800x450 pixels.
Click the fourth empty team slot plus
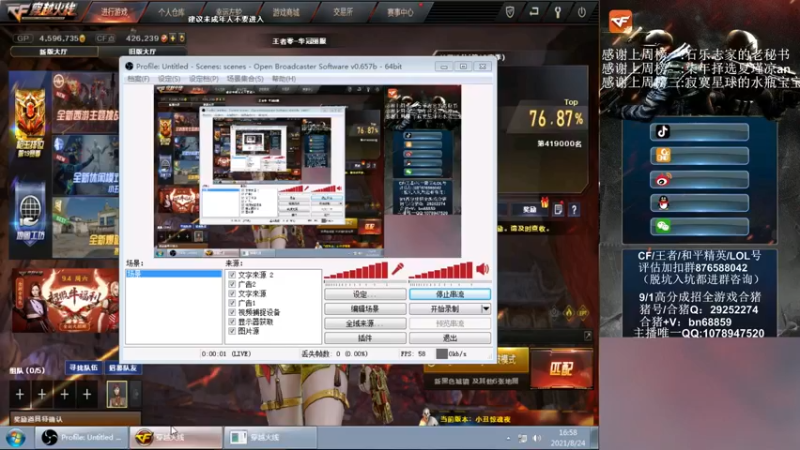tap(87, 394)
